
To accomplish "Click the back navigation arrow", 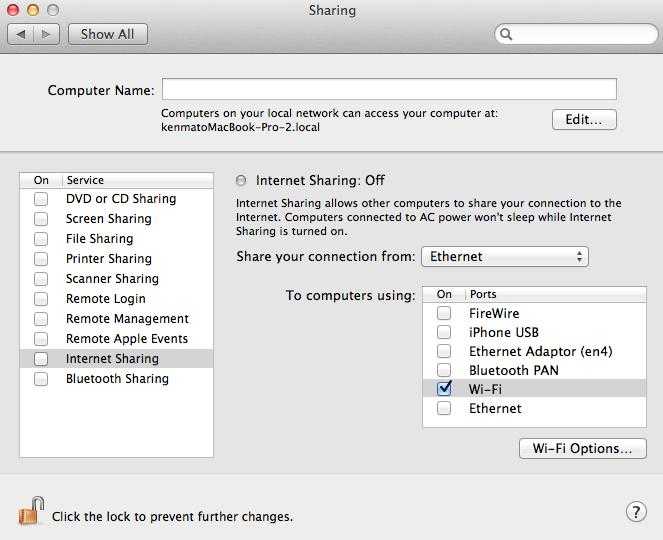I will point(21,34).
